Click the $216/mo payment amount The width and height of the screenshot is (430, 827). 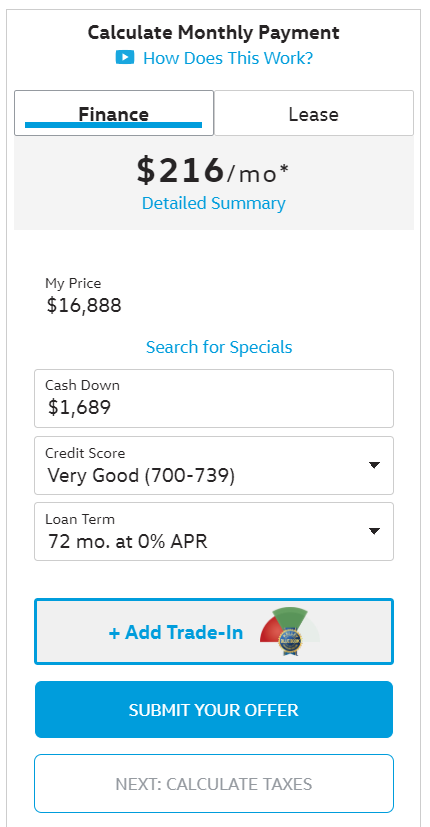213,171
